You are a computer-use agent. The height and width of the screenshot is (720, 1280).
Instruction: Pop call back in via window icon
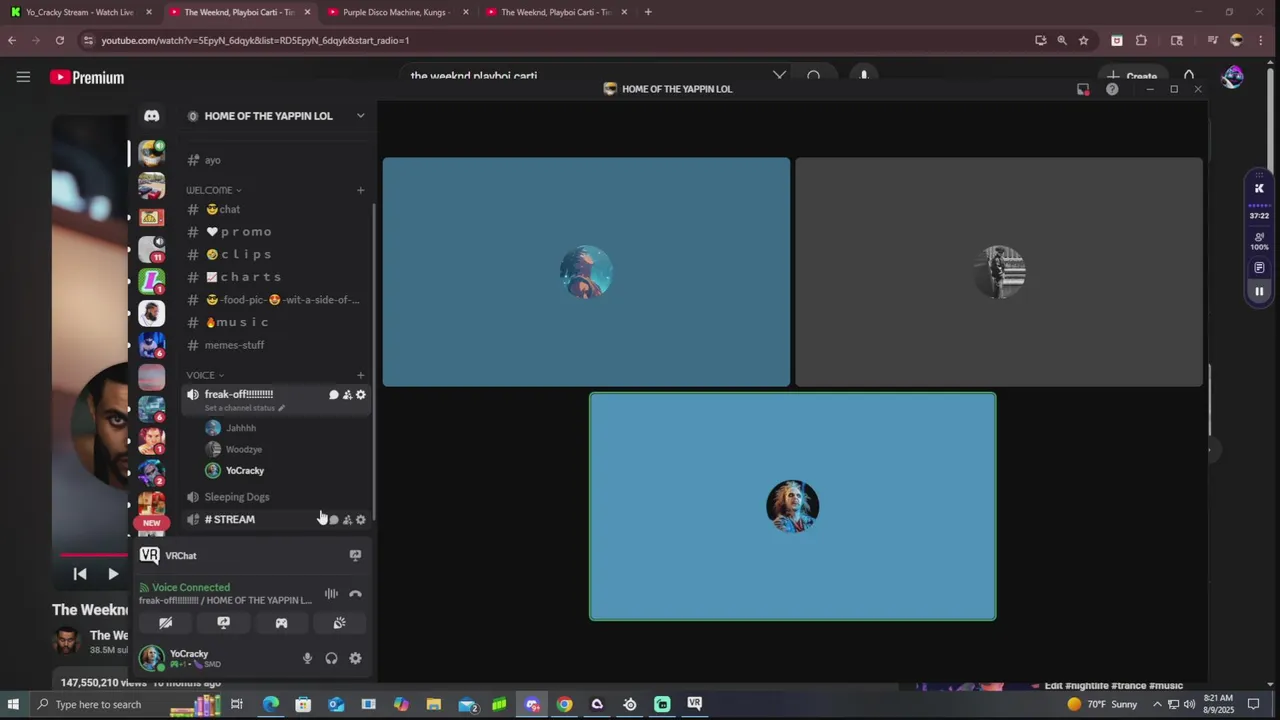point(1083,89)
